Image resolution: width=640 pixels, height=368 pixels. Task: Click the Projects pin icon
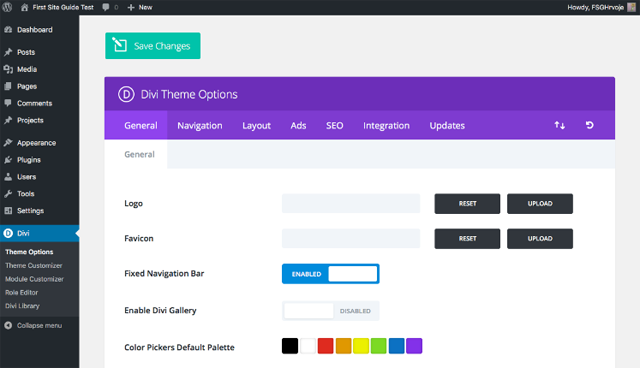(x=8, y=120)
